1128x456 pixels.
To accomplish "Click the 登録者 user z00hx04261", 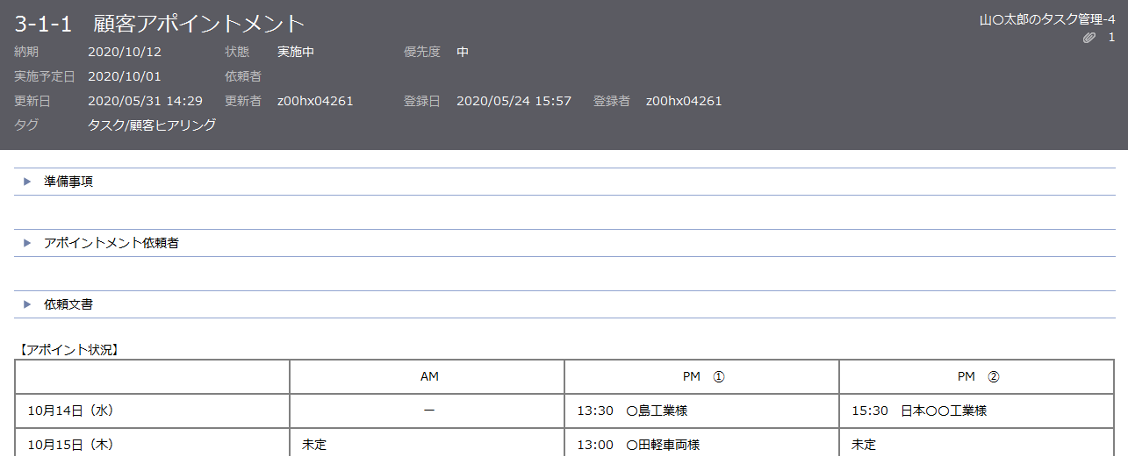I will pos(684,101).
